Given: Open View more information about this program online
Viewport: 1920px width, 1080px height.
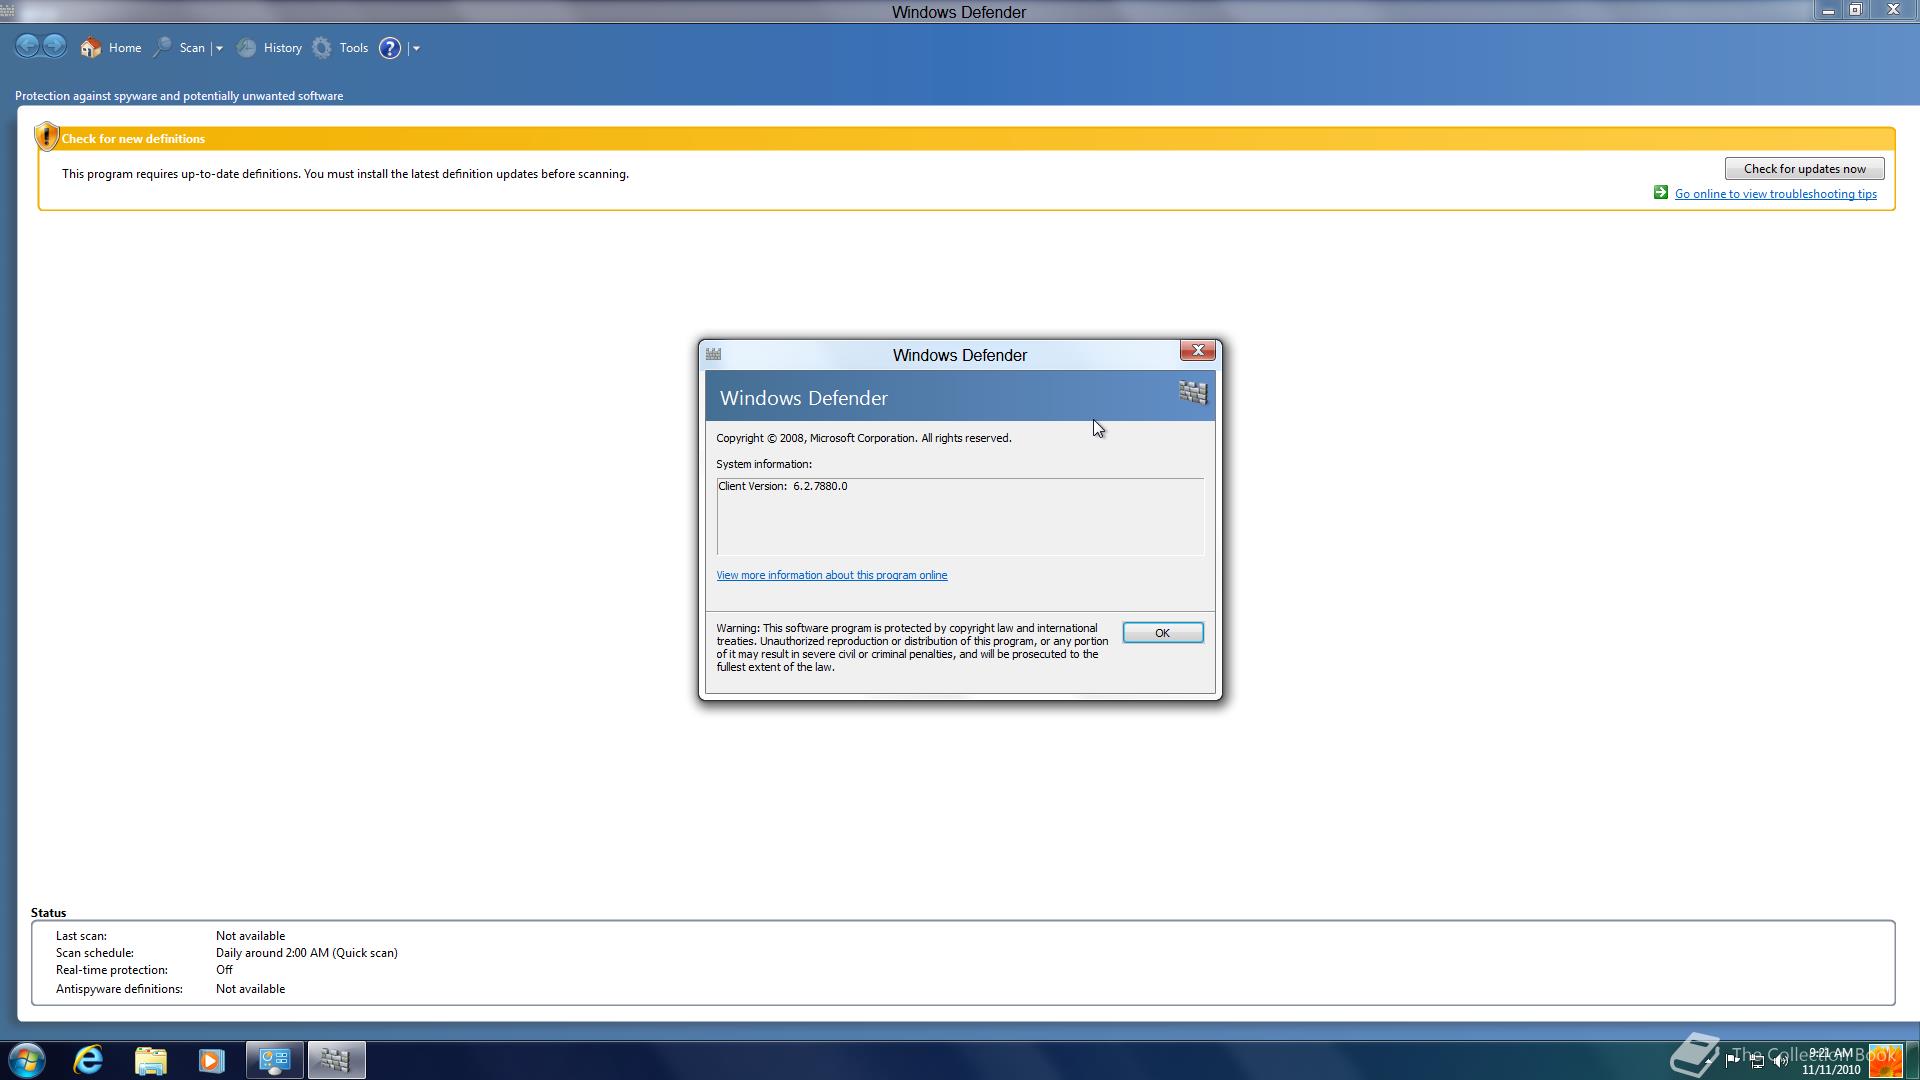Looking at the screenshot, I should (831, 575).
